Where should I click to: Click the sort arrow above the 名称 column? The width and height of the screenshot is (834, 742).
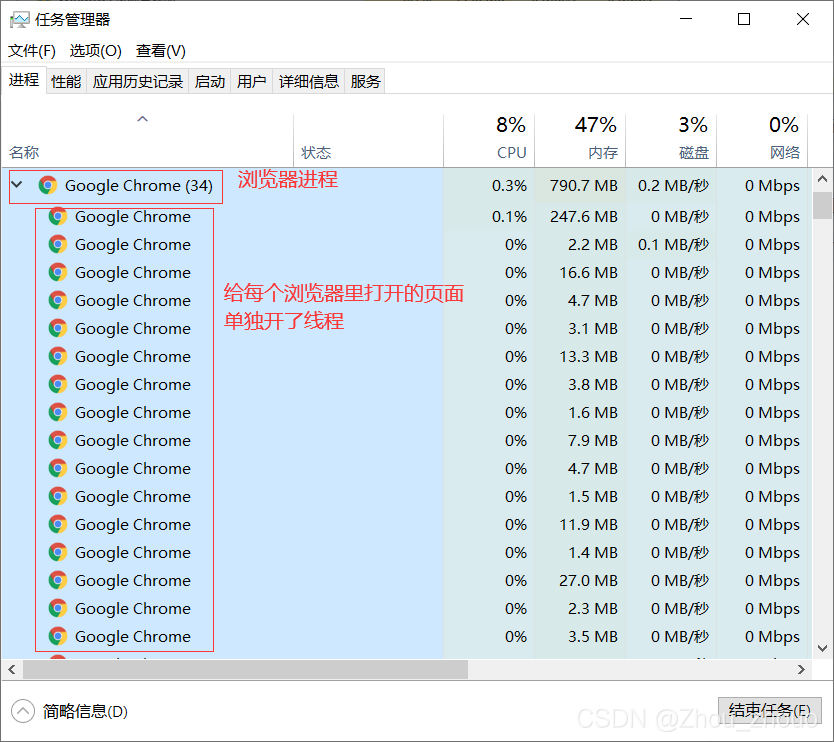click(142, 119)
